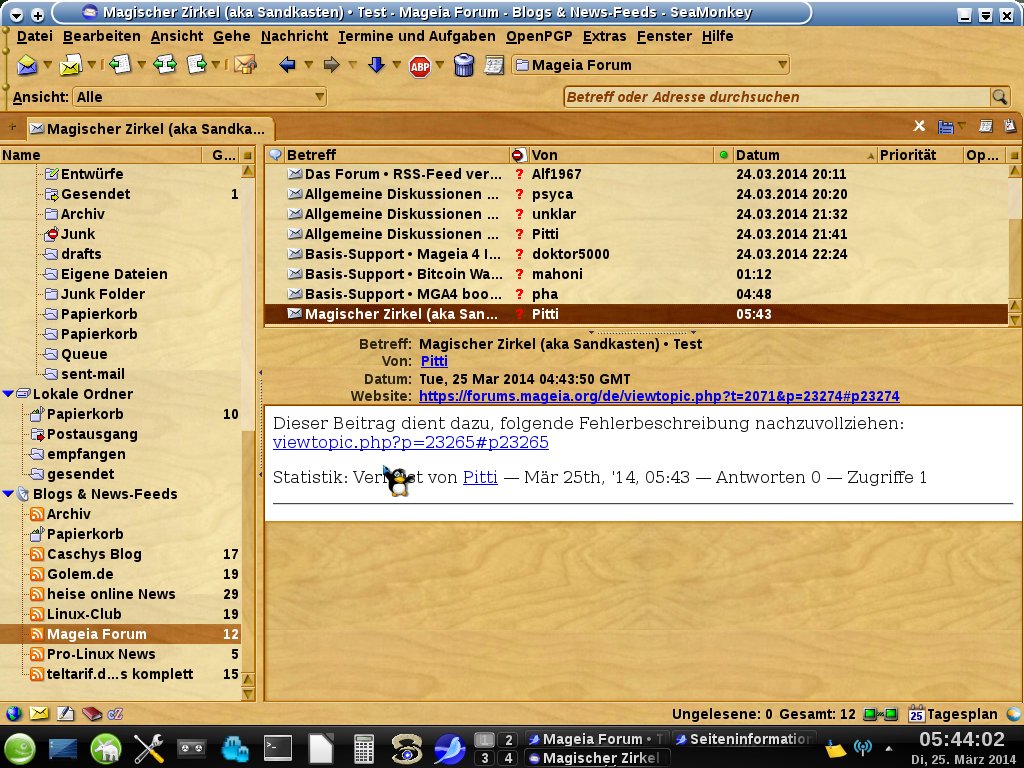The image size is (1024, 768).
Task: Open the calculator icon in the taskbar
Action: 364,749
